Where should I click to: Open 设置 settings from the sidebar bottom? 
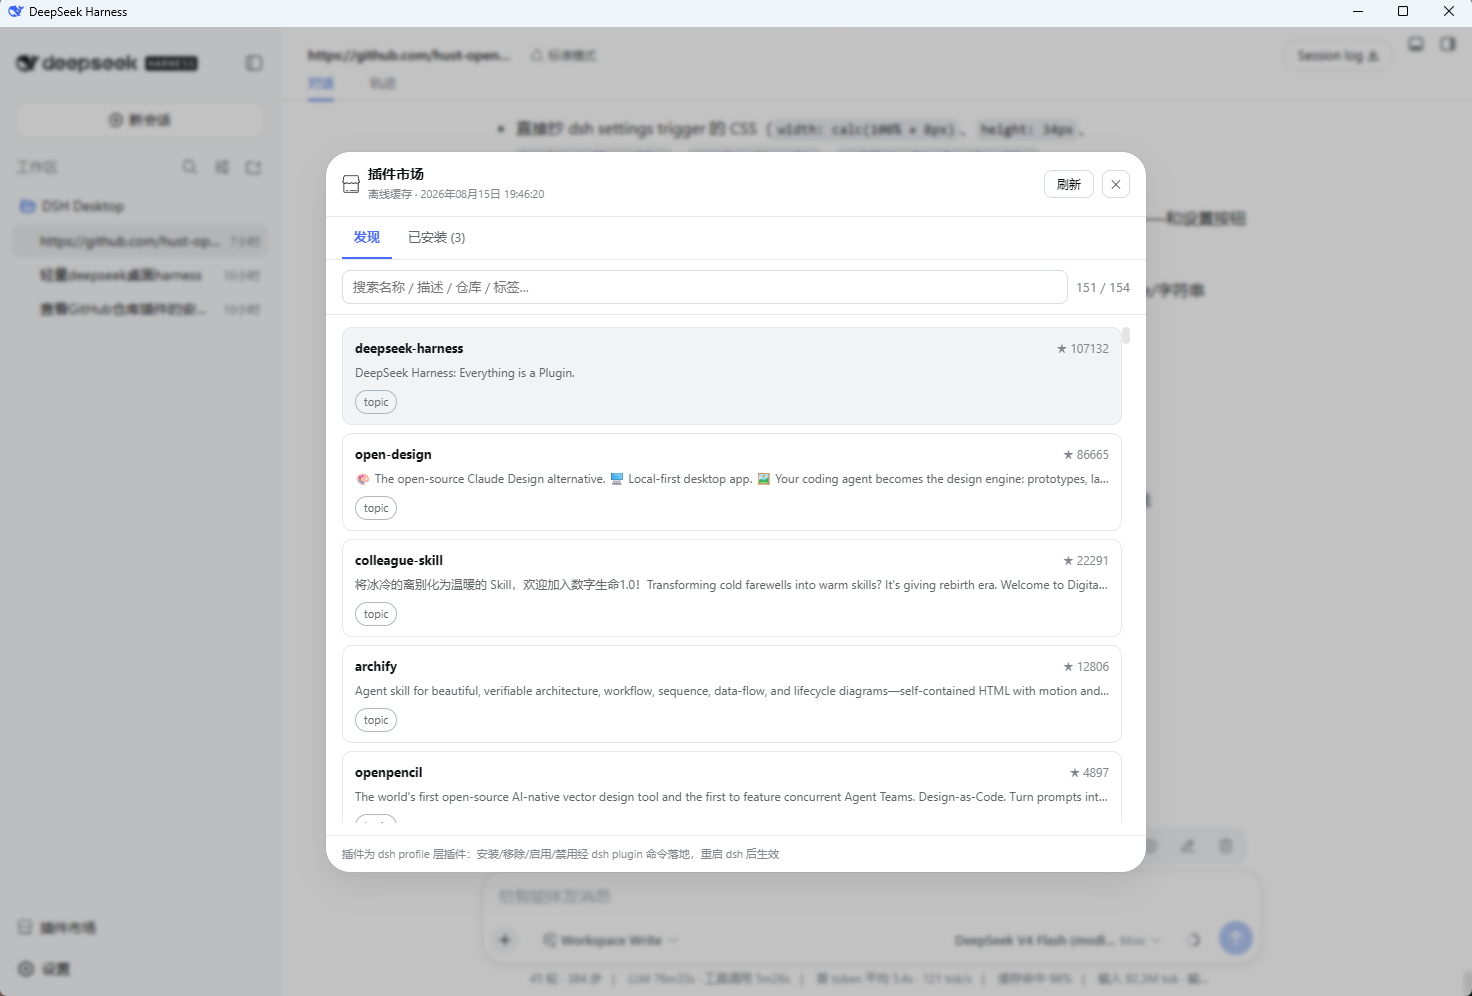(x=45, y=969)
